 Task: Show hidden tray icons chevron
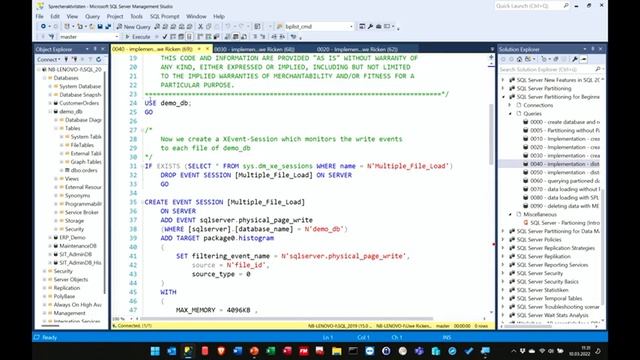(x=513, y=351)
